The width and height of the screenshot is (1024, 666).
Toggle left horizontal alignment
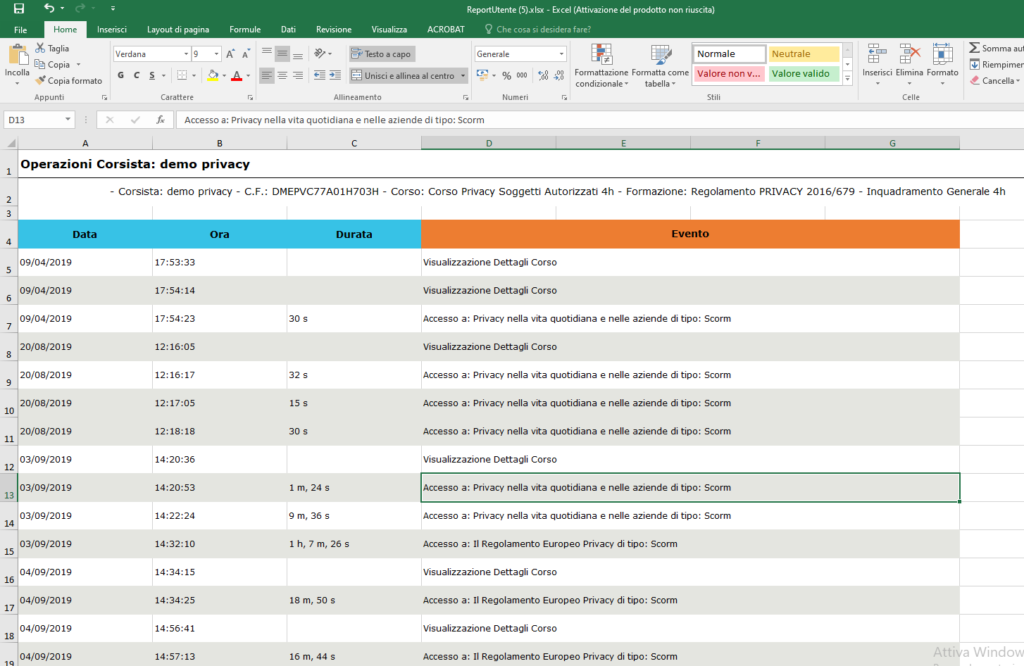click(266, 76)
